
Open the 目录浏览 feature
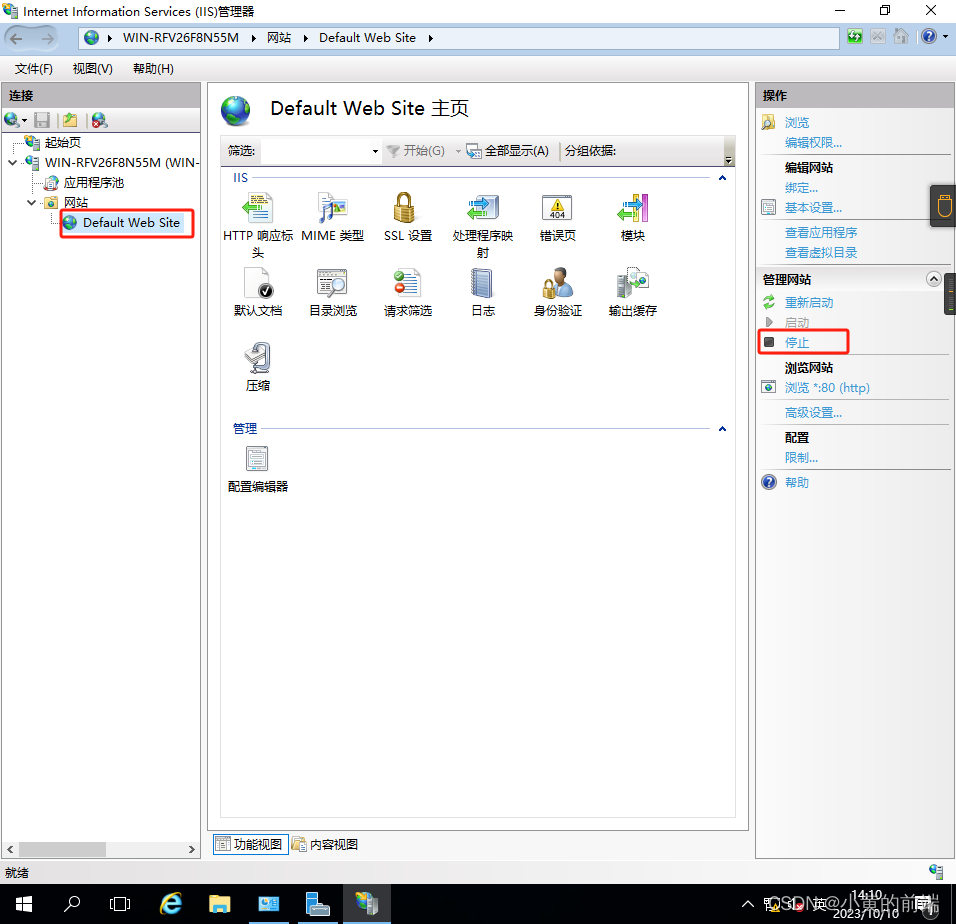click(x=333, y=290)
